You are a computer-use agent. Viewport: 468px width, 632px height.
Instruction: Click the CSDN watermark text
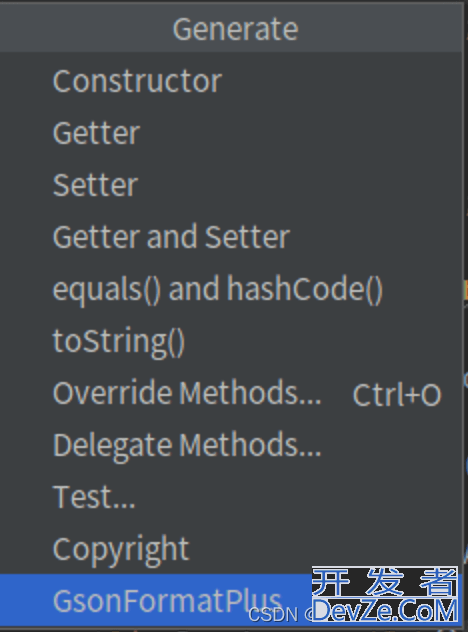point(273,615)
